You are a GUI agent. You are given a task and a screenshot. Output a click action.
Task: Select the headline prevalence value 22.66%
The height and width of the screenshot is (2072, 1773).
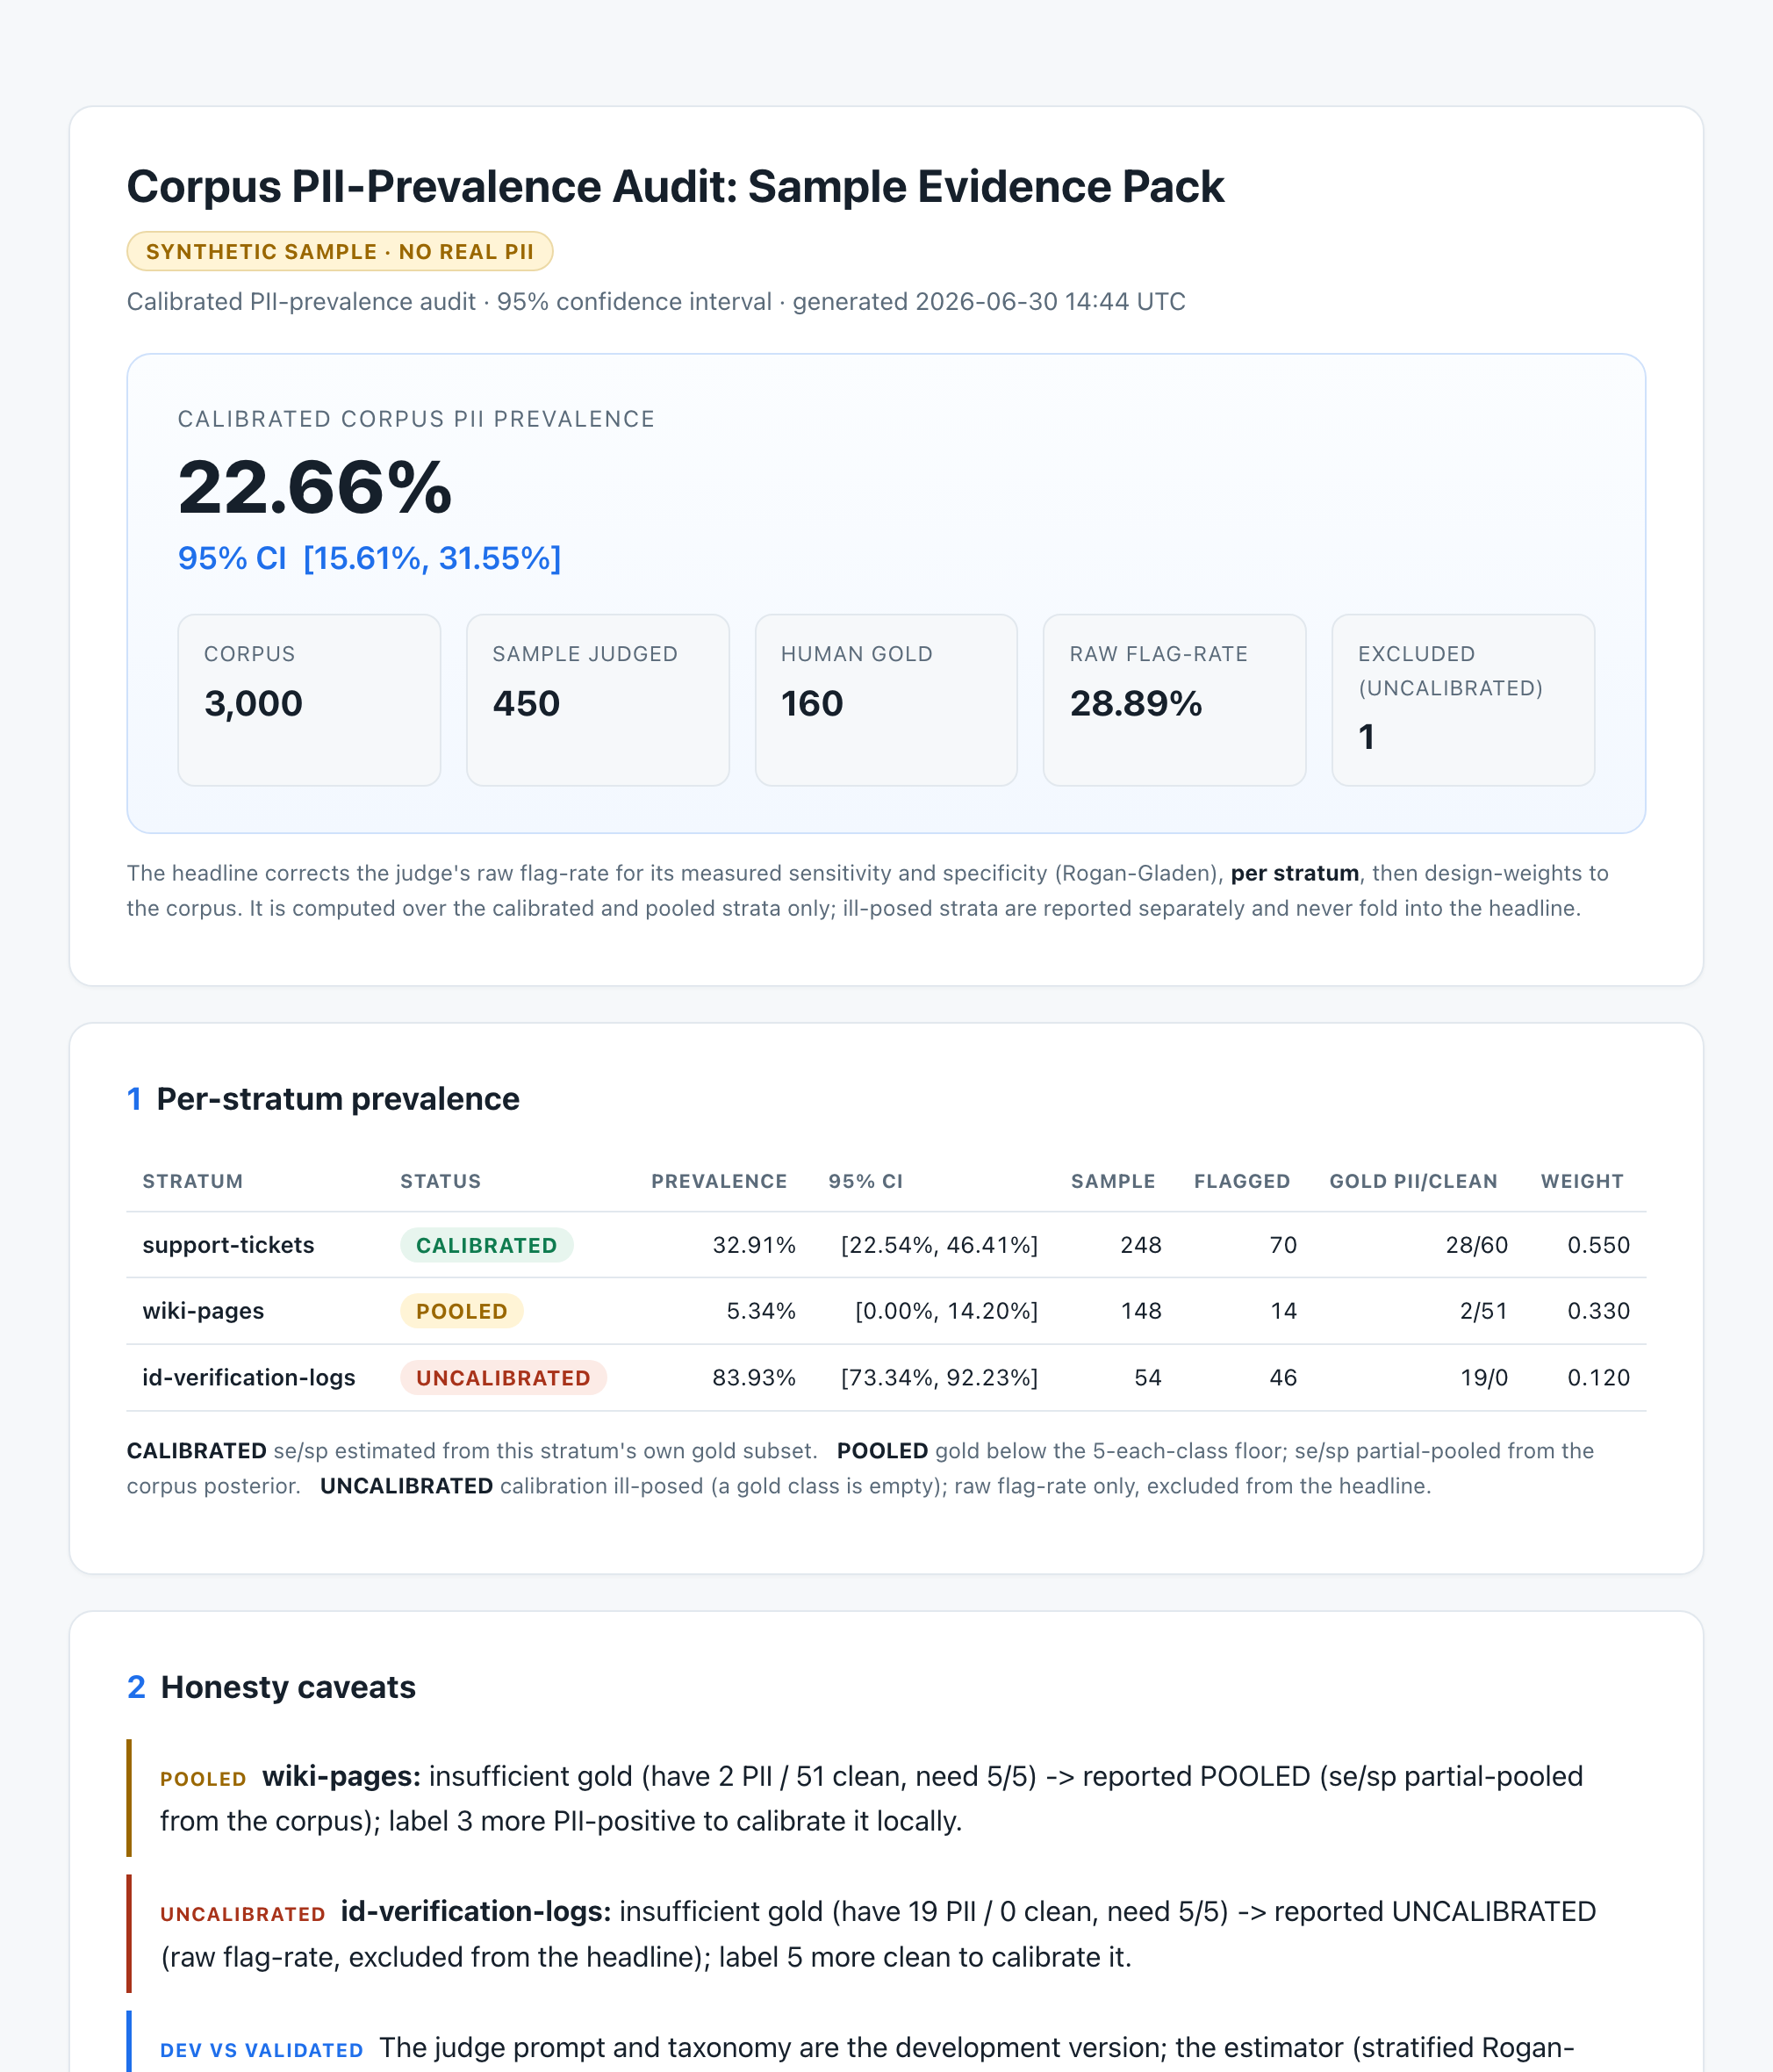pyautogui.click(x=315, y=488)
